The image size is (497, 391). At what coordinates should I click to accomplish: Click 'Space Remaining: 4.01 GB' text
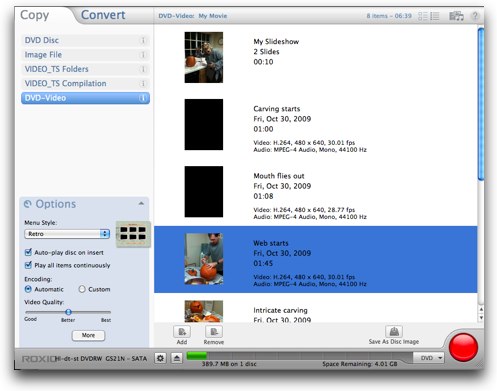tap(360, 364)
